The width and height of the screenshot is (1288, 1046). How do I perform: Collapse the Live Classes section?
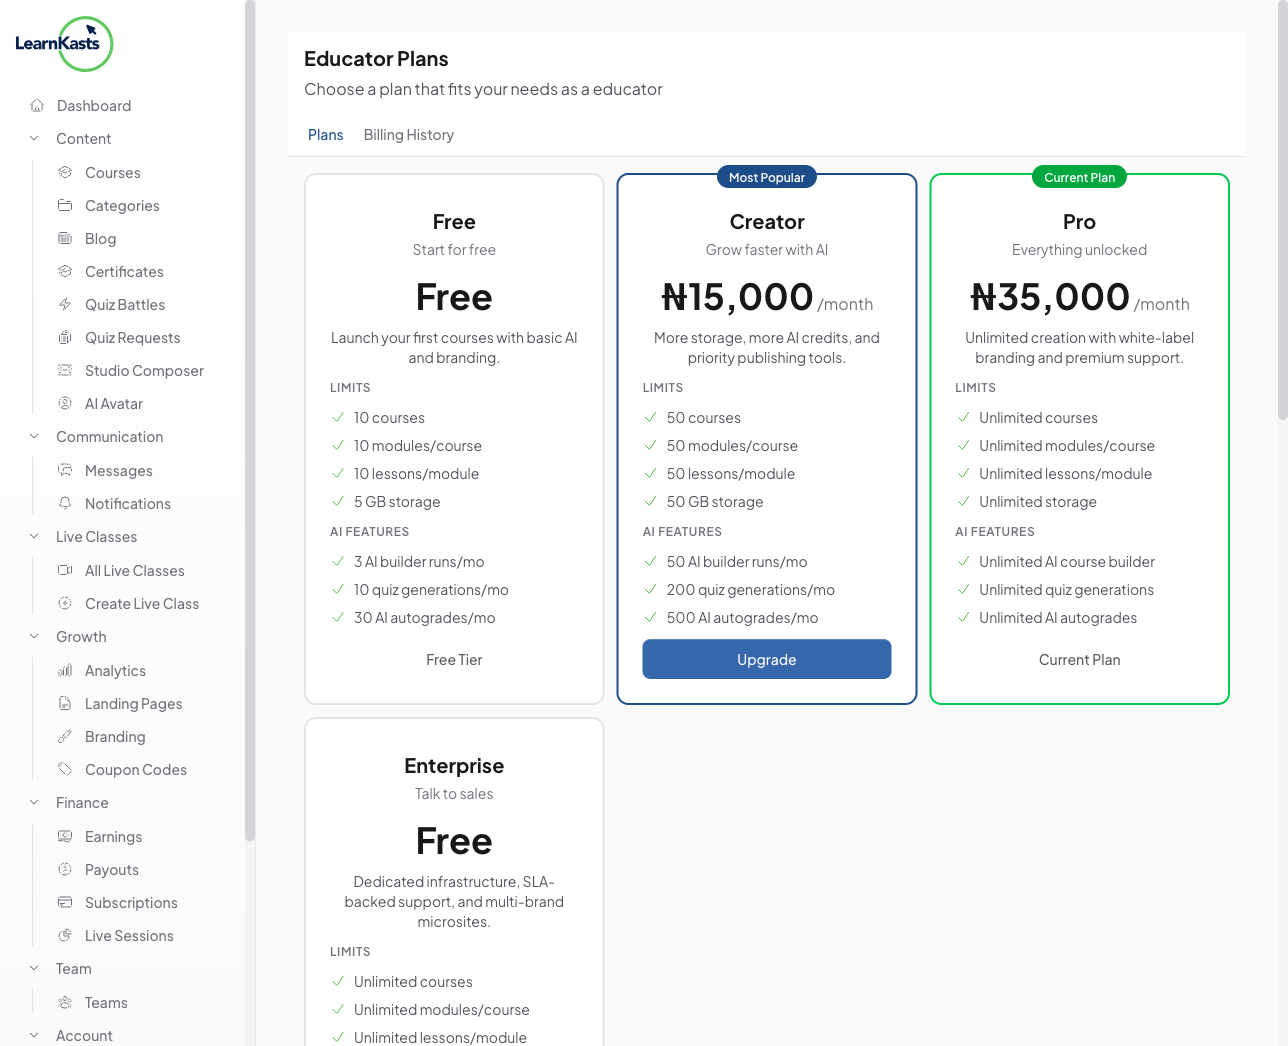pyautogui.click(x=34, y=536)
